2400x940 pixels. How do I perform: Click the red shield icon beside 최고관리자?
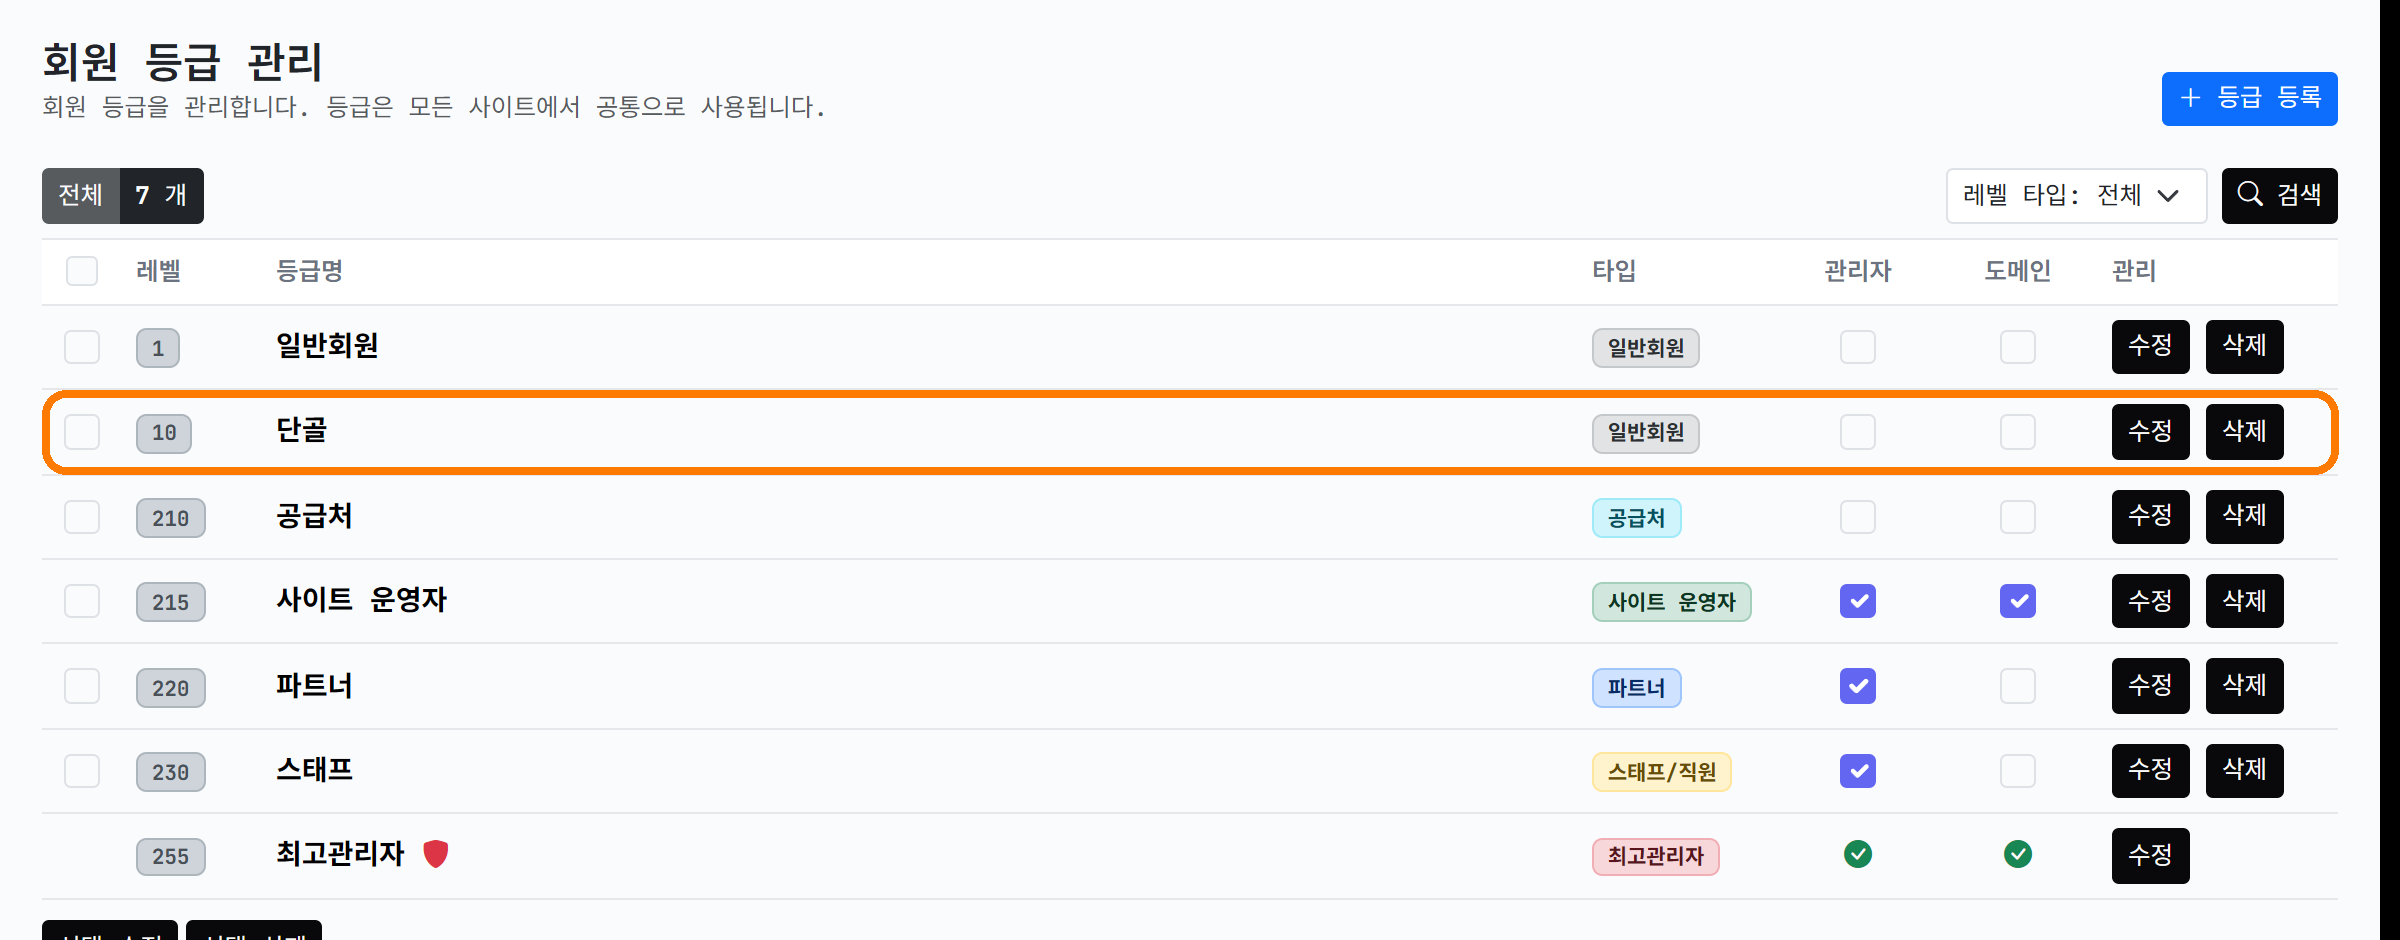click(436, 854)
